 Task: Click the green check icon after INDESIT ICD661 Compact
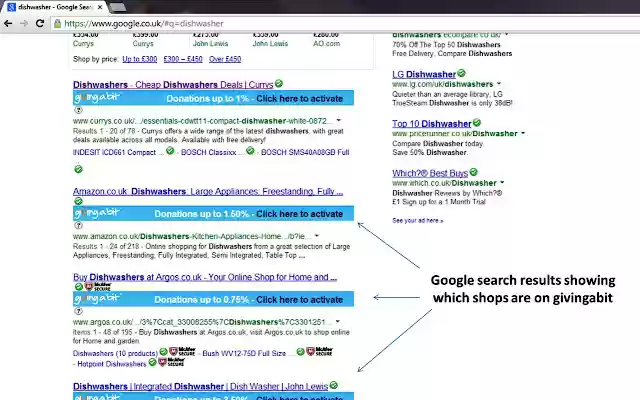coord(170,151)
